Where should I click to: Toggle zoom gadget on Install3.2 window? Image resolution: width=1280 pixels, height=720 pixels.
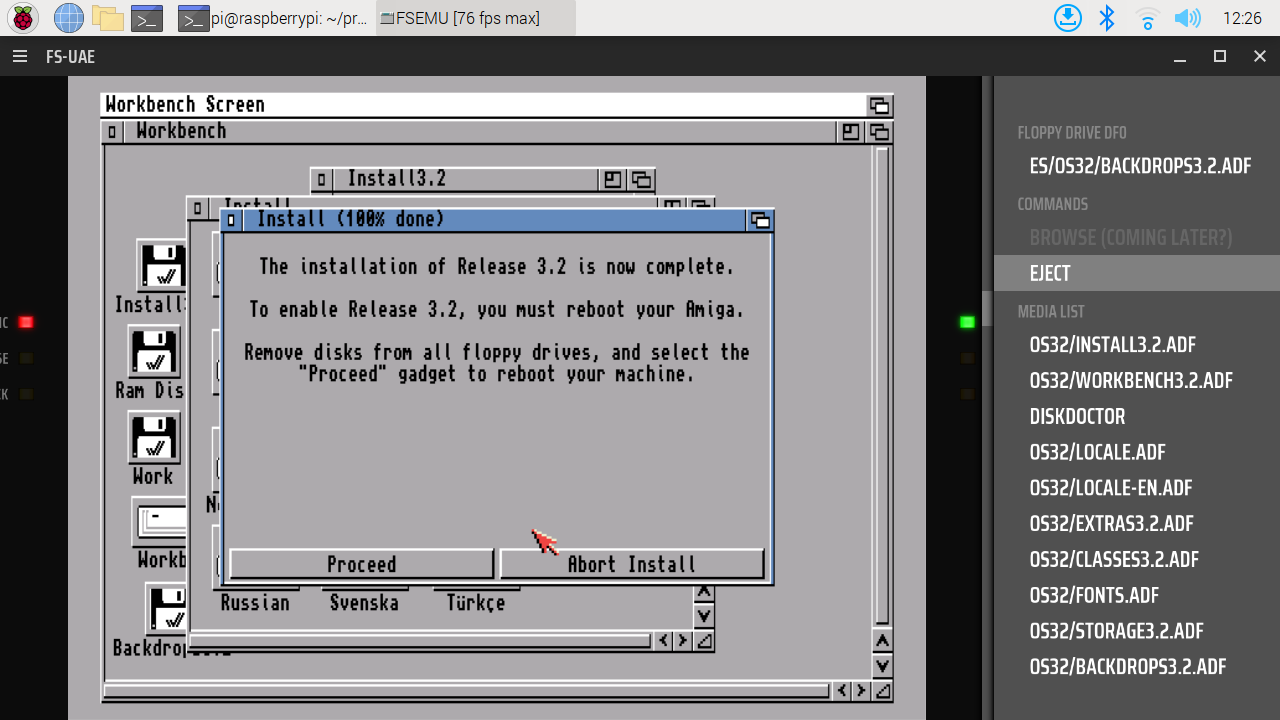612,180
